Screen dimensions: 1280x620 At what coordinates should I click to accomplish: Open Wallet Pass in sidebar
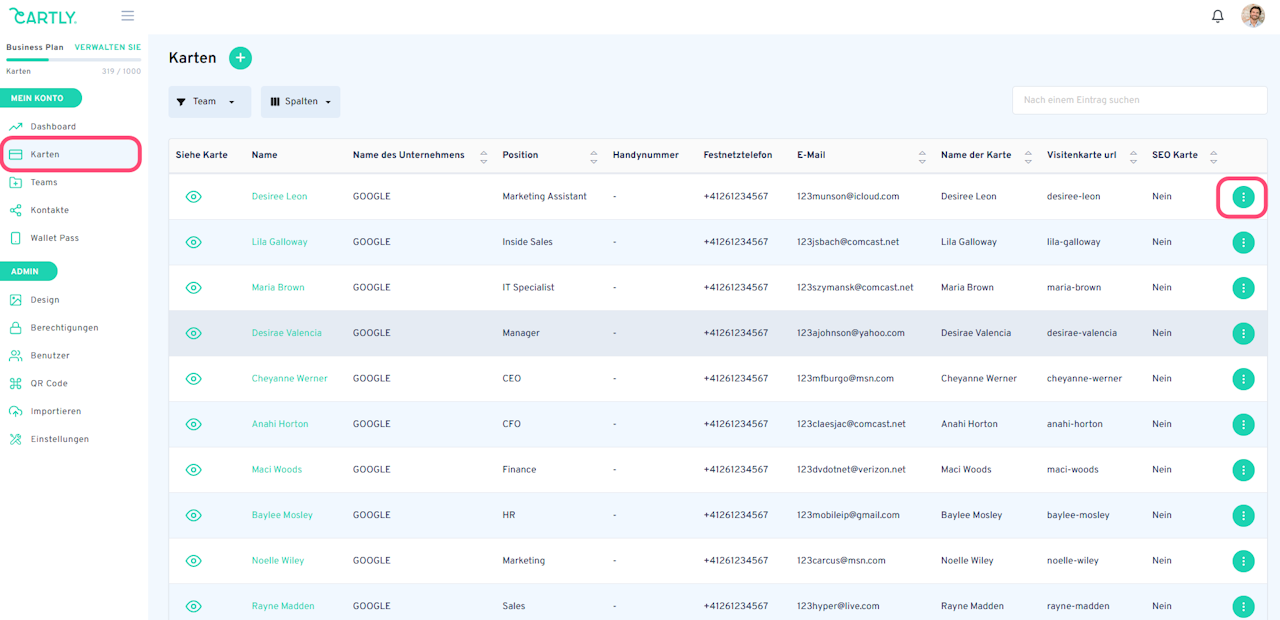tap(55, 239)
